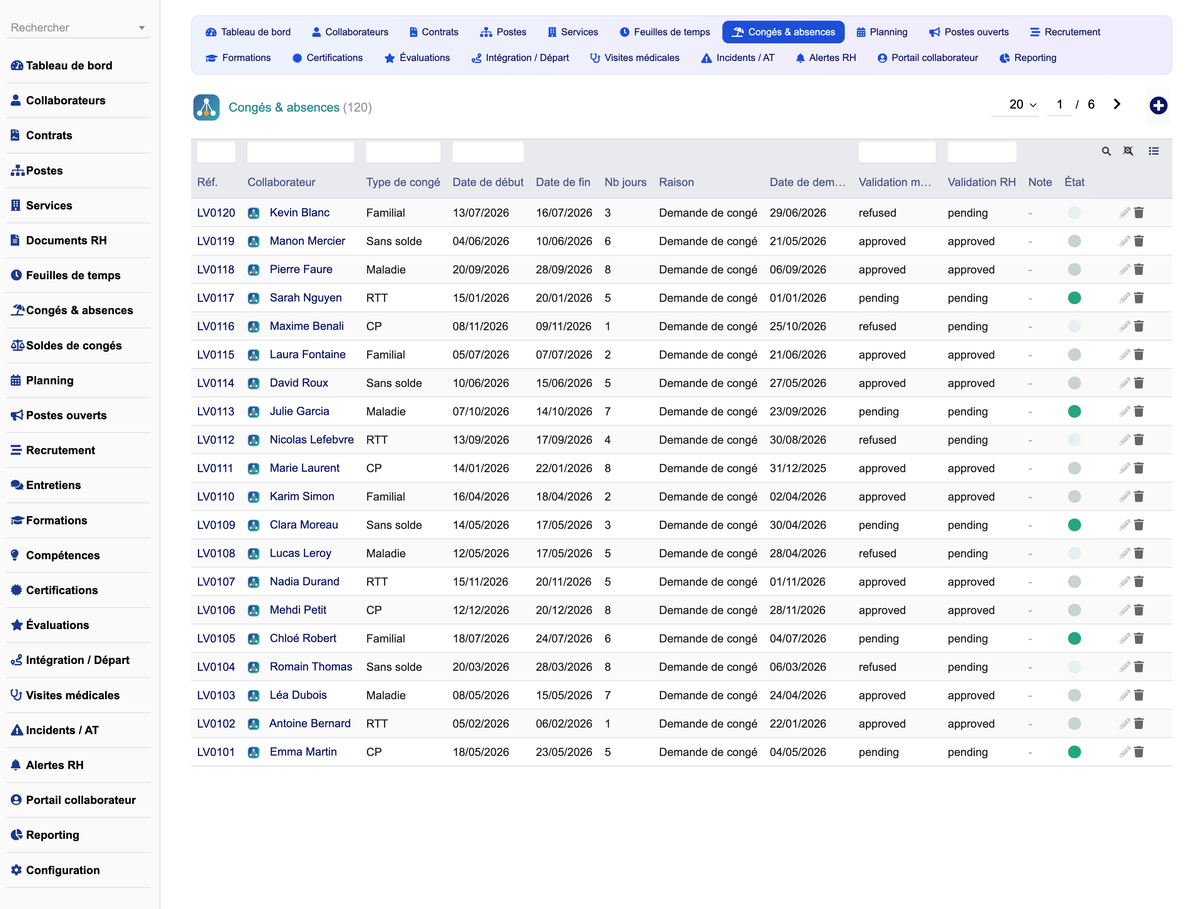Click the Type de congé filter input
1200x909 pixels.
(x=403, y=152)
